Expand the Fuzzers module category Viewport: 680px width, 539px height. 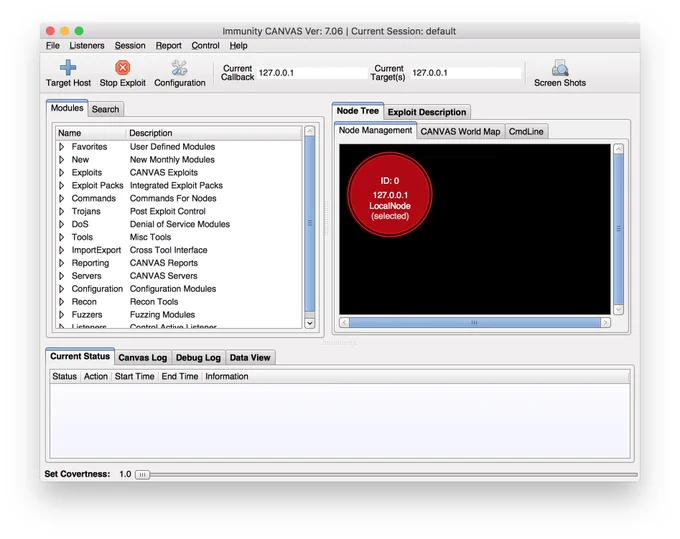coord(62,314)
